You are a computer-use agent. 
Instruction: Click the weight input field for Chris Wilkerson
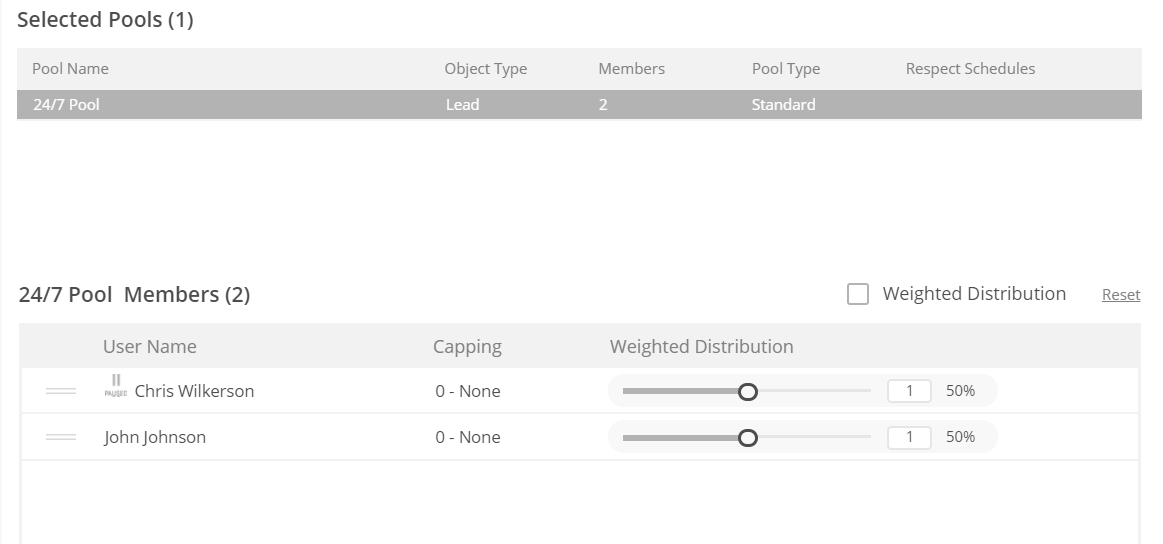click(909, 391)
